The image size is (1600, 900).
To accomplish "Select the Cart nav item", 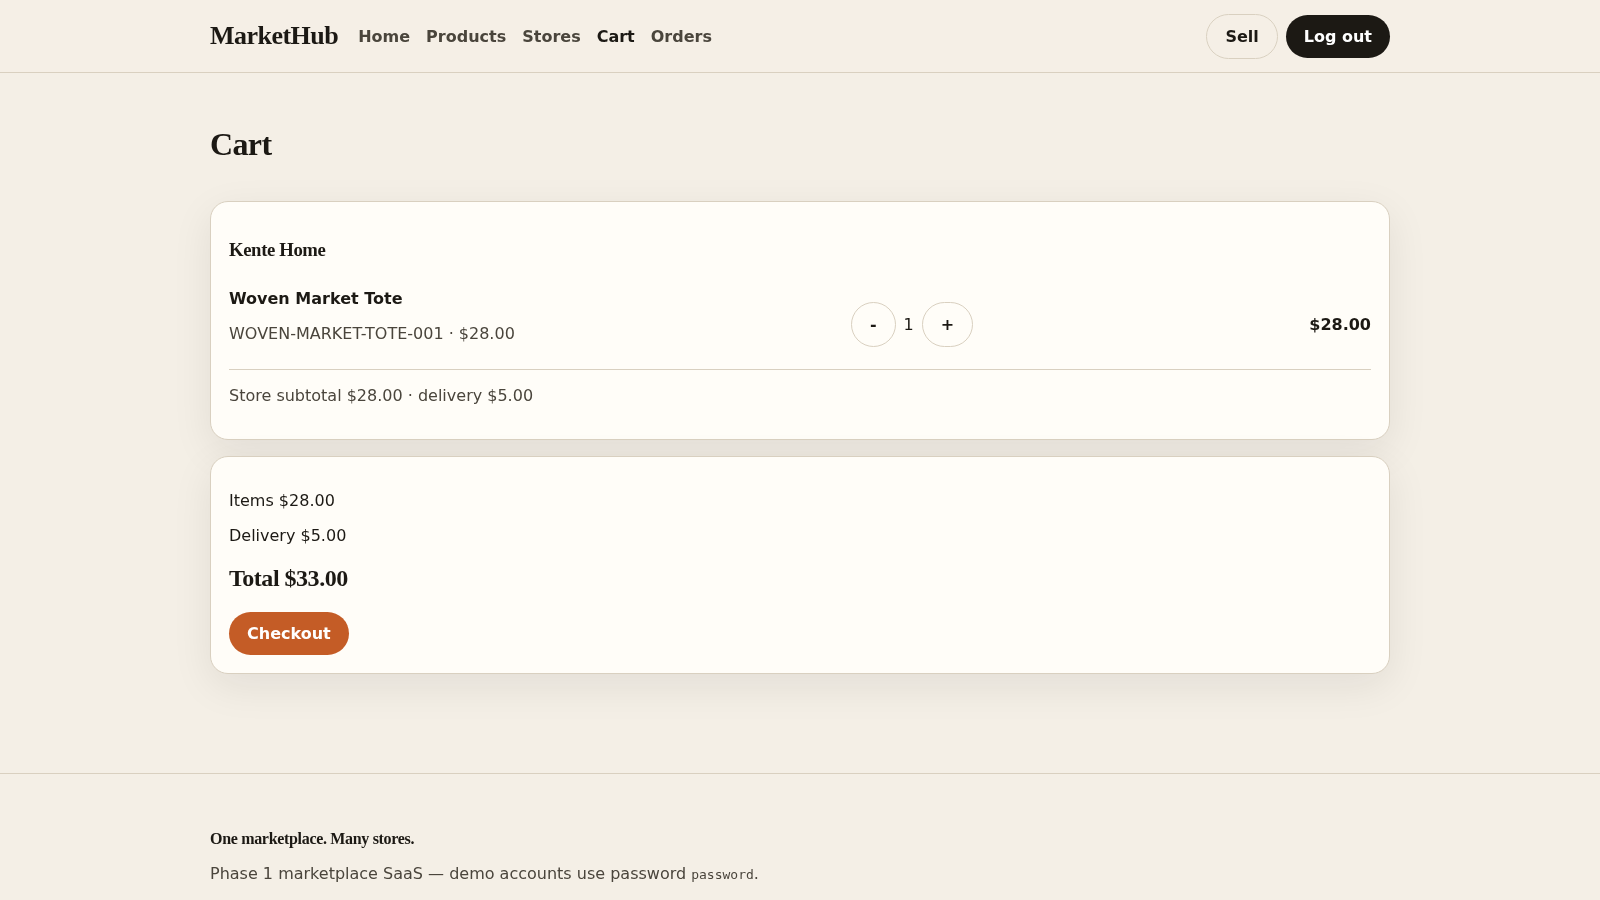I will point(616,36).
